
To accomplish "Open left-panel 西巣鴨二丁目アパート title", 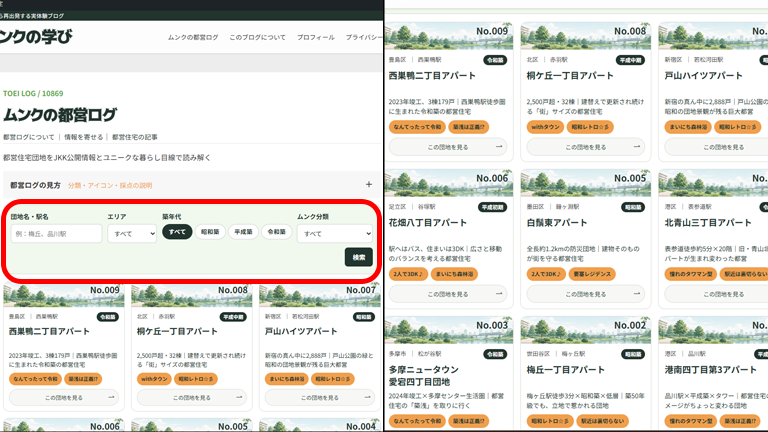I will pyautogui.click(x=49, y=332).
